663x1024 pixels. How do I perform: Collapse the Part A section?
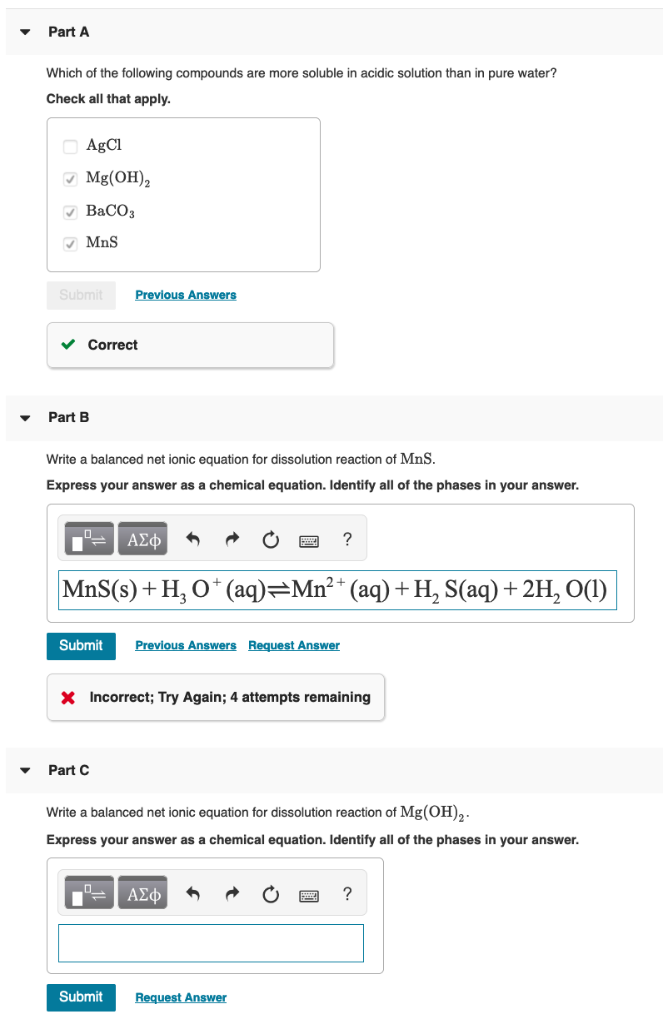coord(24,31)
